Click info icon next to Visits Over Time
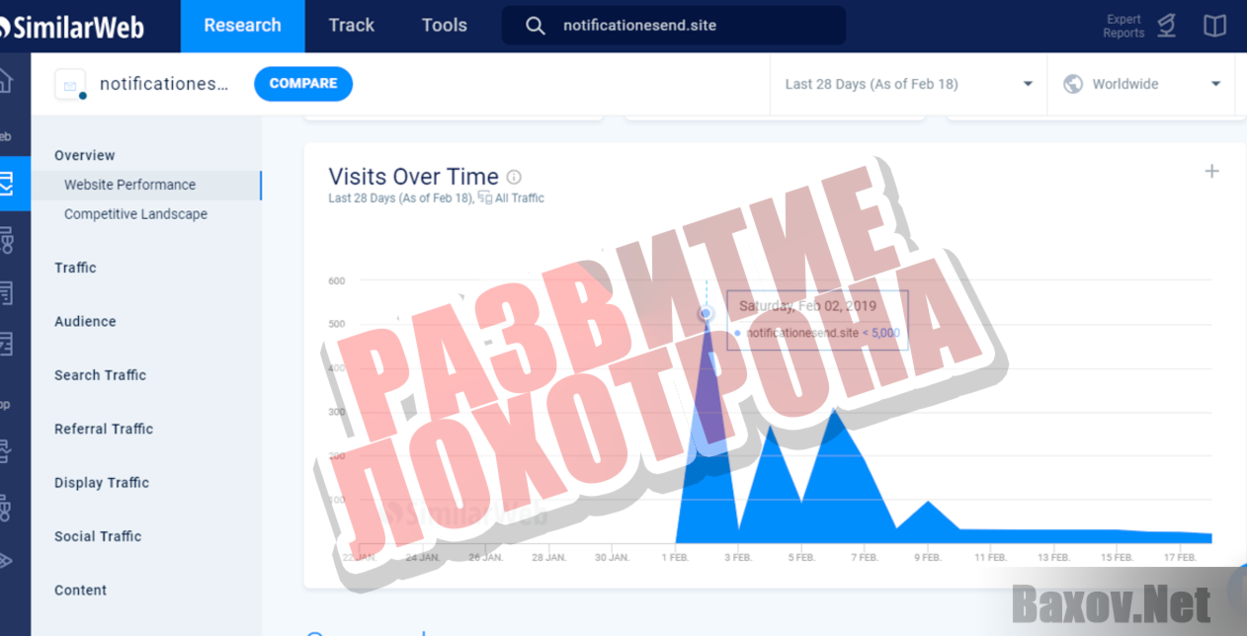Viewport: 1247px width, 636px height. (514, 177)
